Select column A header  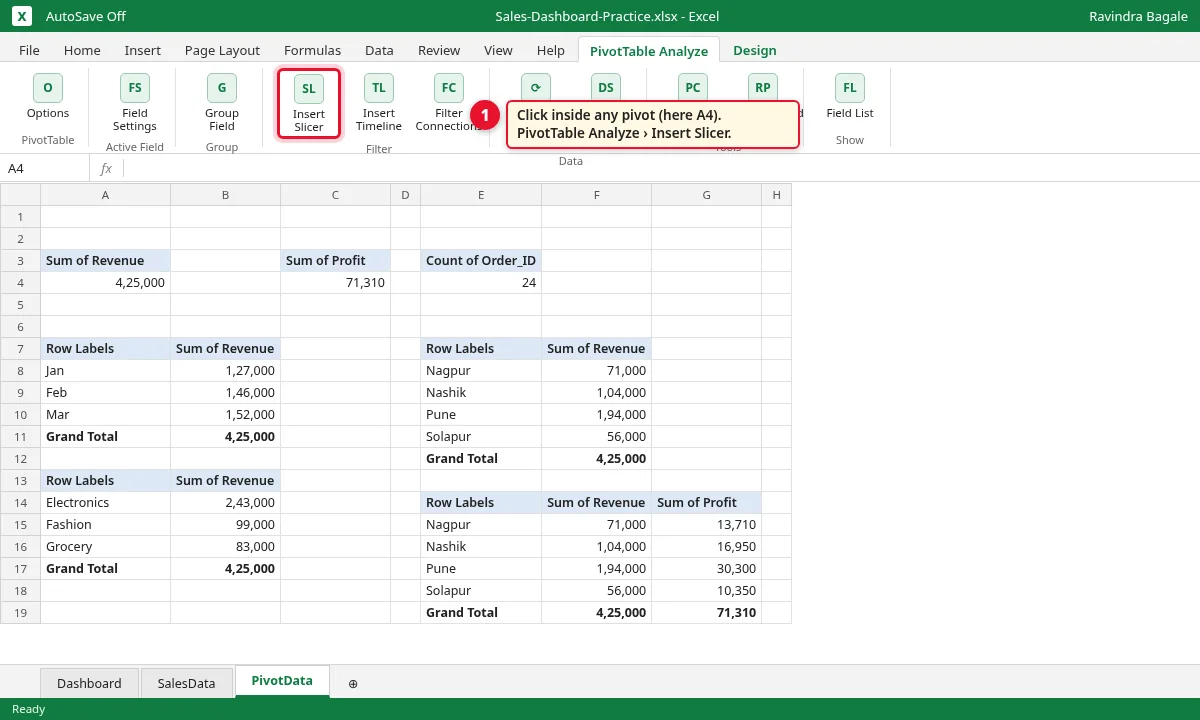click(x=106, y=195)
